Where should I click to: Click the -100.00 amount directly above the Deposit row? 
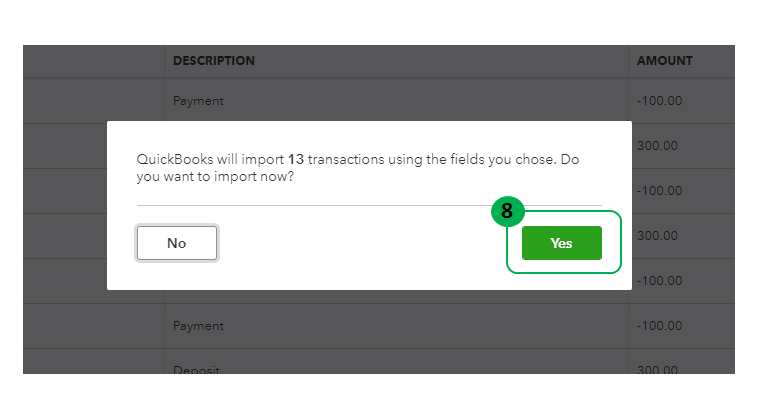tap(657, 326)
